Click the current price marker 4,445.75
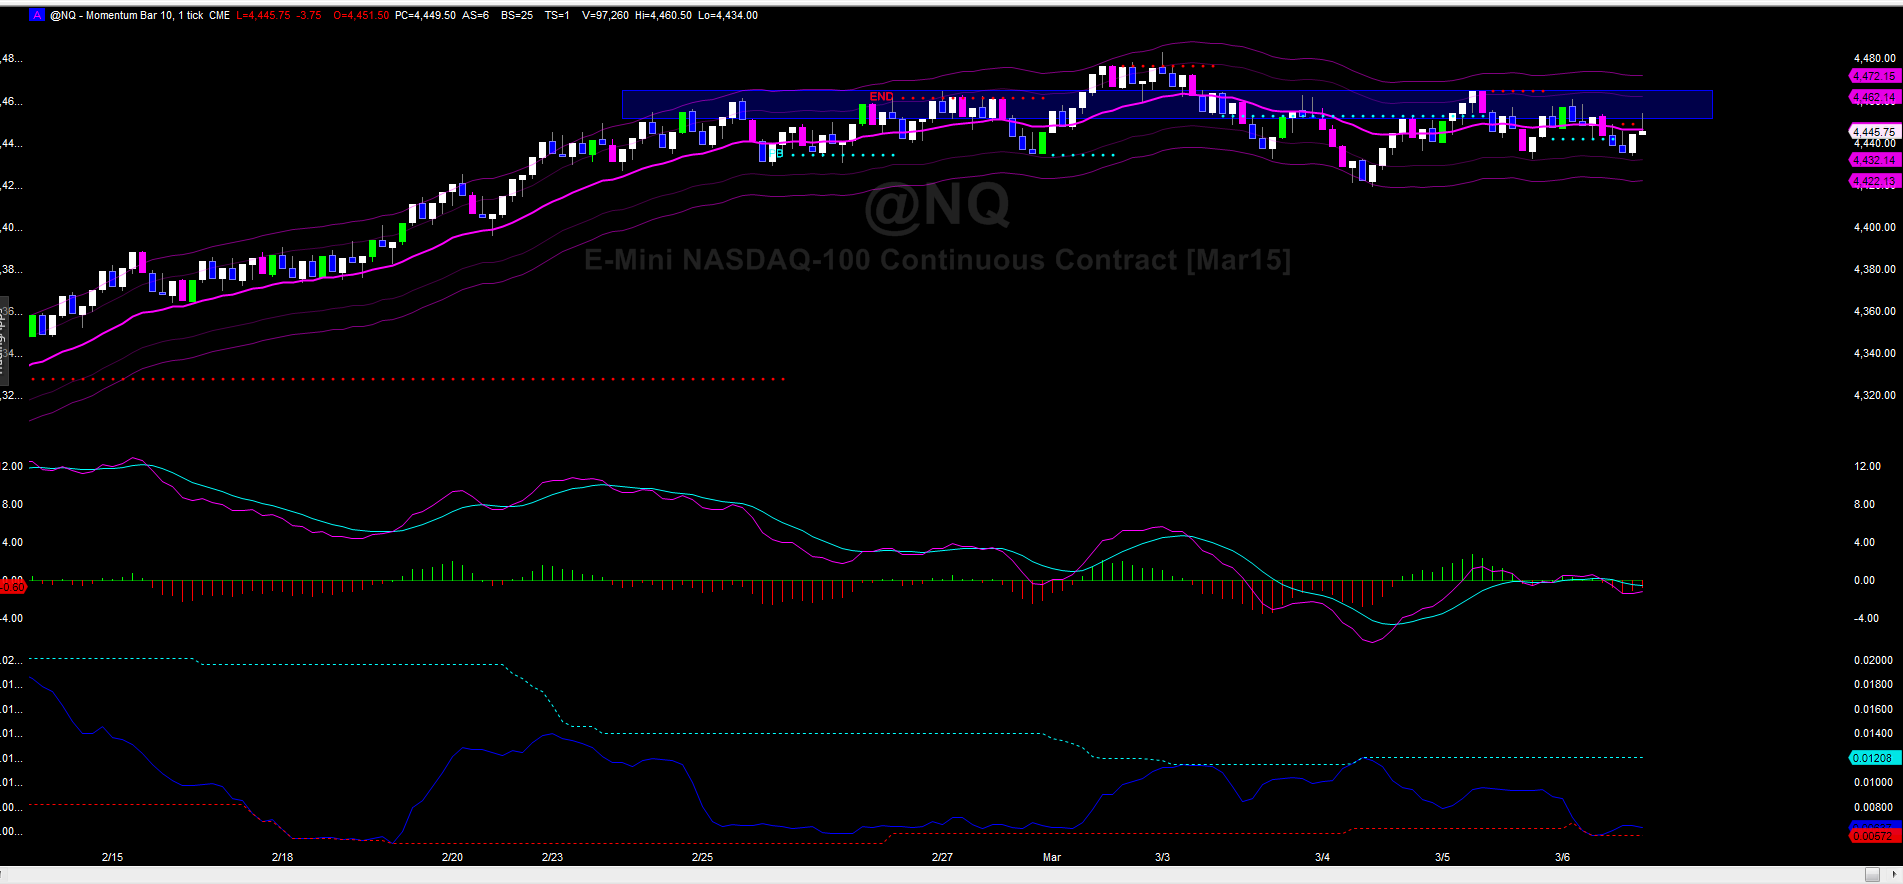The width and height of the screenshot is (1903, 884). coord(1873,131)
